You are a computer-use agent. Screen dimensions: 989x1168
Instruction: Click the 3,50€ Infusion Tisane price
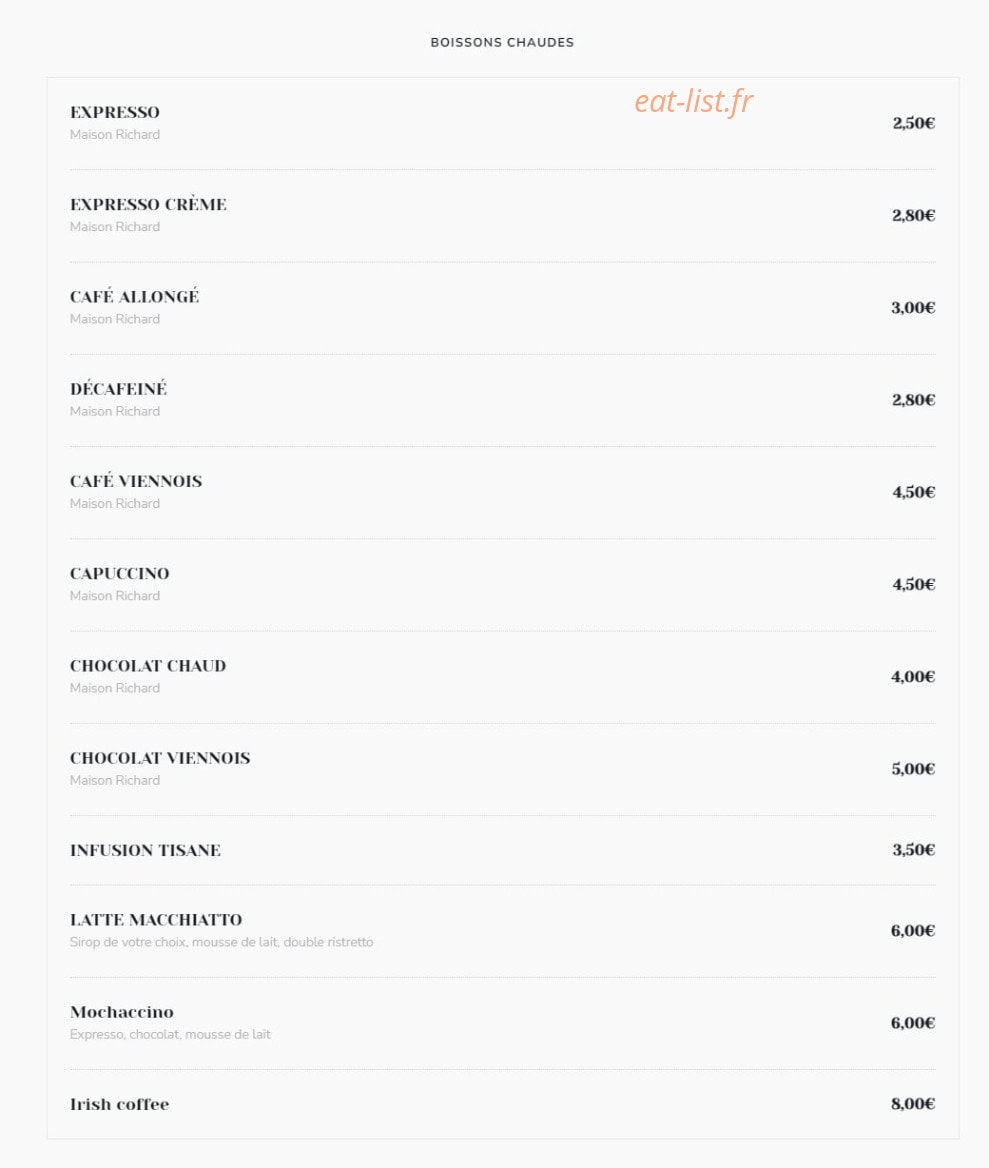pos(914,850)
